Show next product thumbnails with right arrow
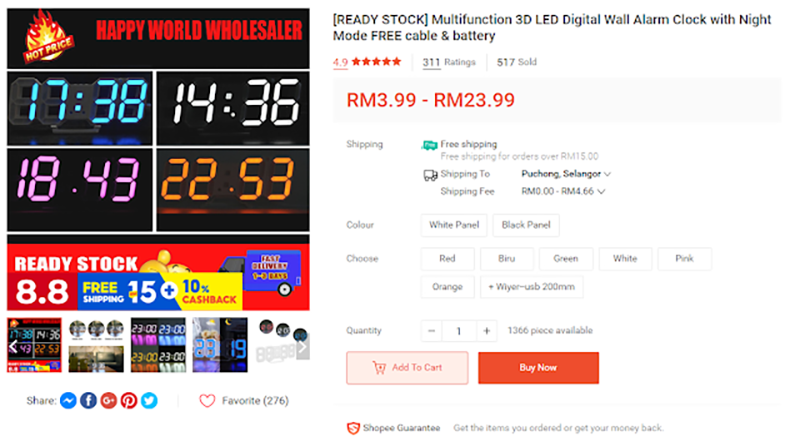The height and width of the screenshot is (446, 800). click(303, 346)
